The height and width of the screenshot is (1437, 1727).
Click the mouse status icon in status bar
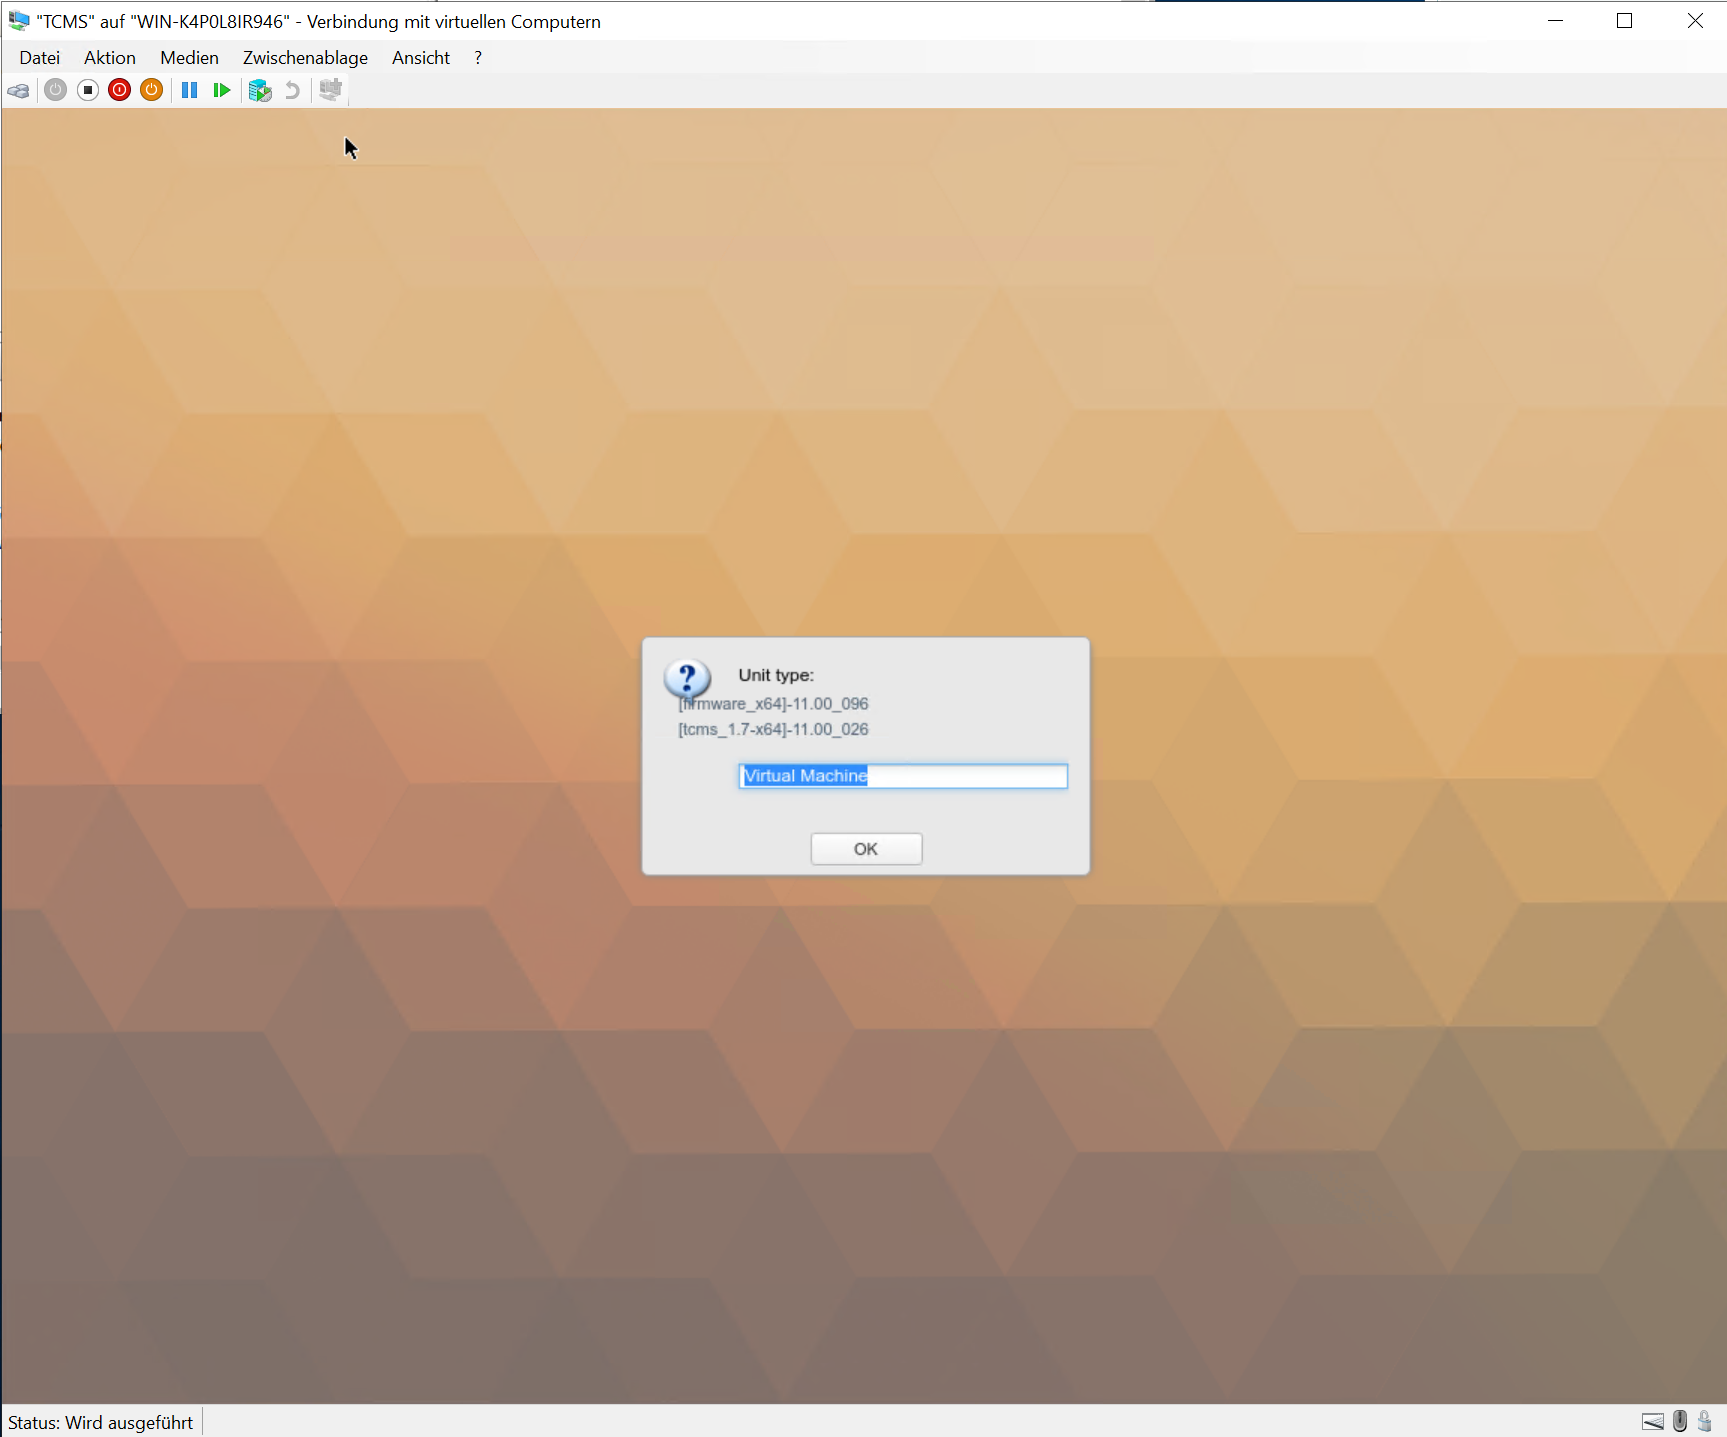(x=1680, y=1421)
